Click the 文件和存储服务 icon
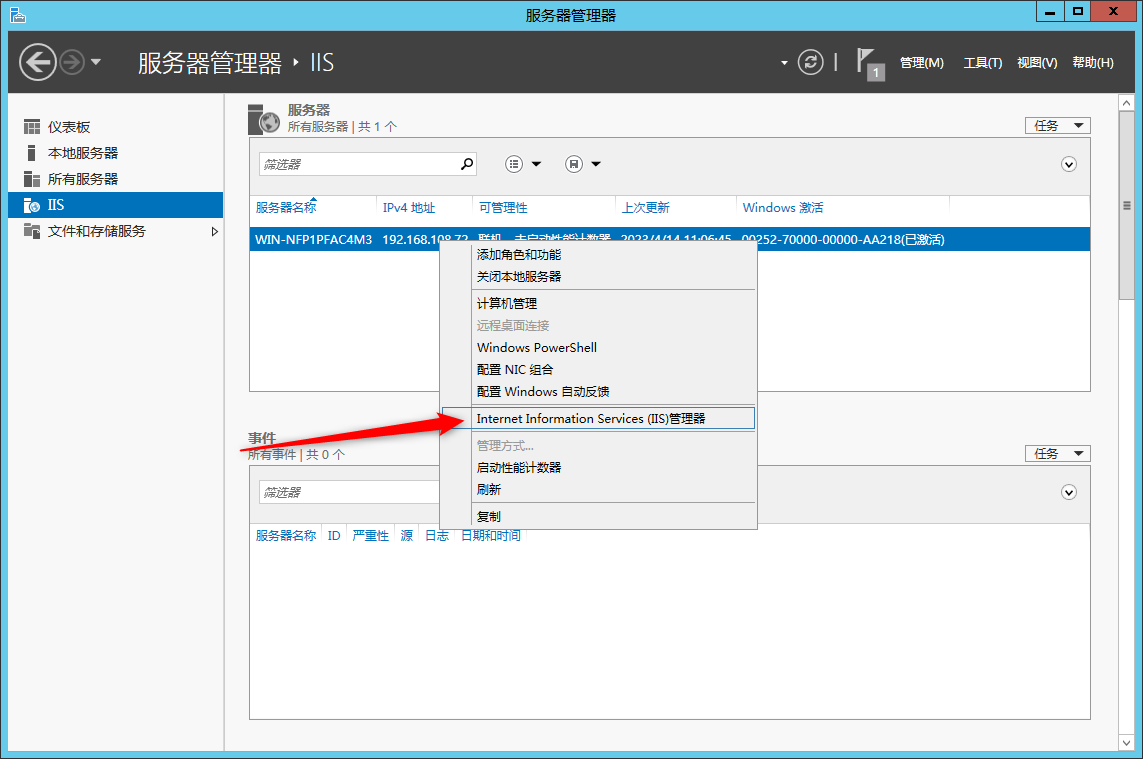 [31, 231]
